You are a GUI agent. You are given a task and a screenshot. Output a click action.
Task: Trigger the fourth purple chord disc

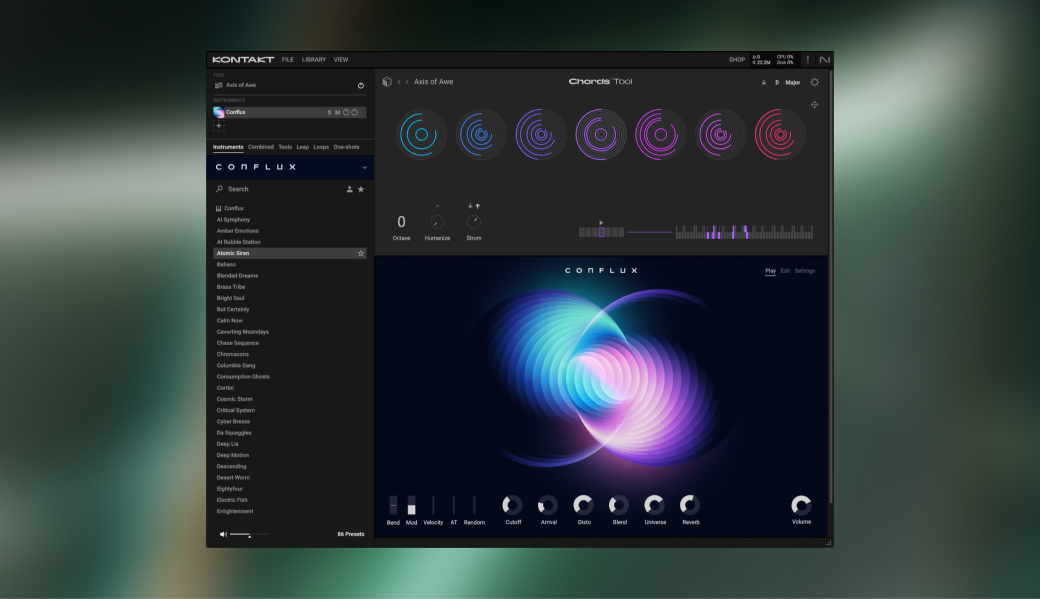click(x=600, y=135)
